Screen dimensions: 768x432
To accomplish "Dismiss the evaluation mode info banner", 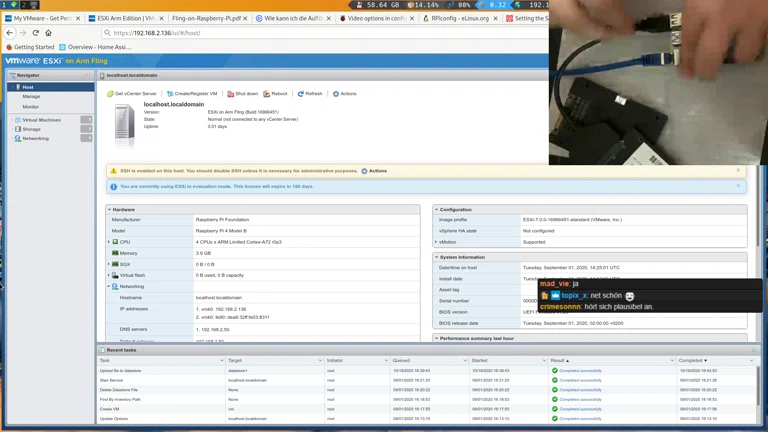I will [738, 186].
